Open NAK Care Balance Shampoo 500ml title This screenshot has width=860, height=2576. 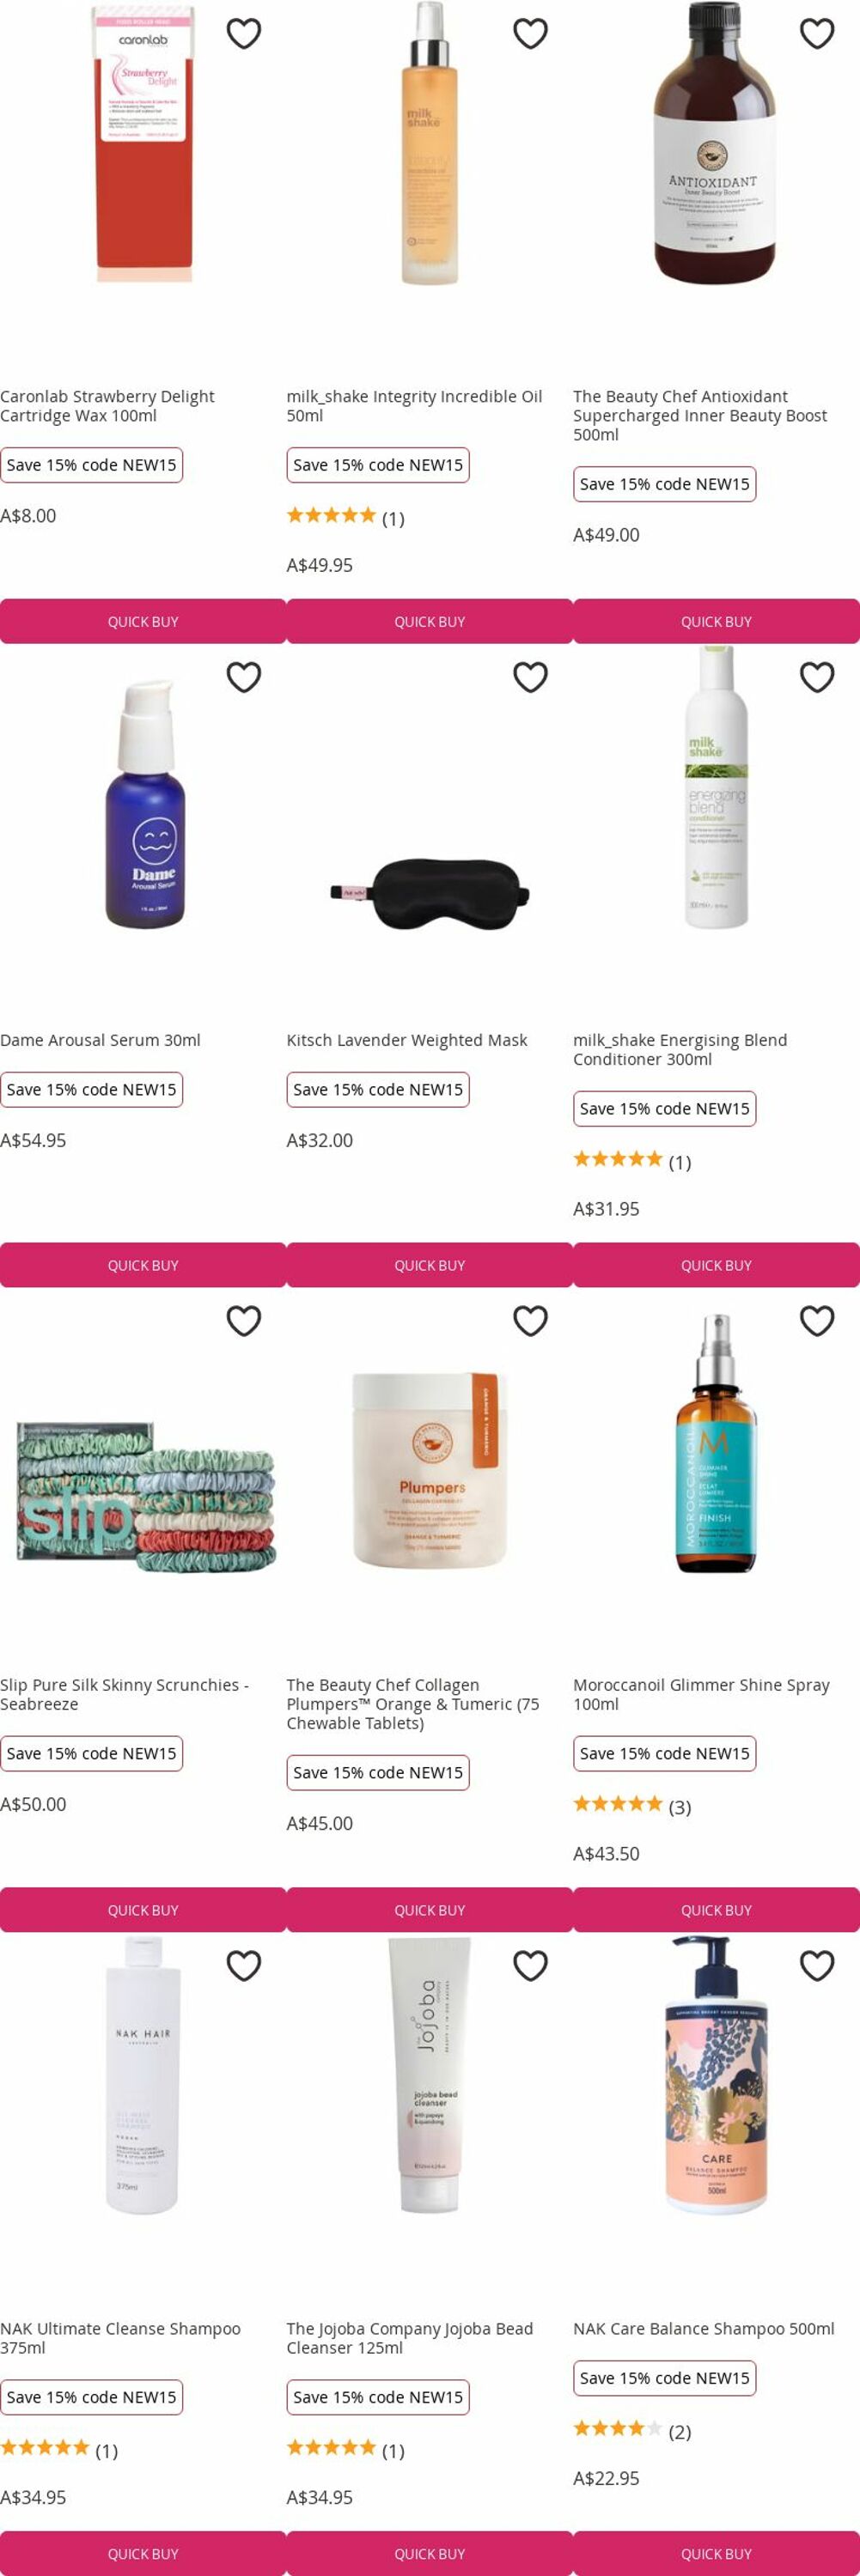tap(703, 2328)
